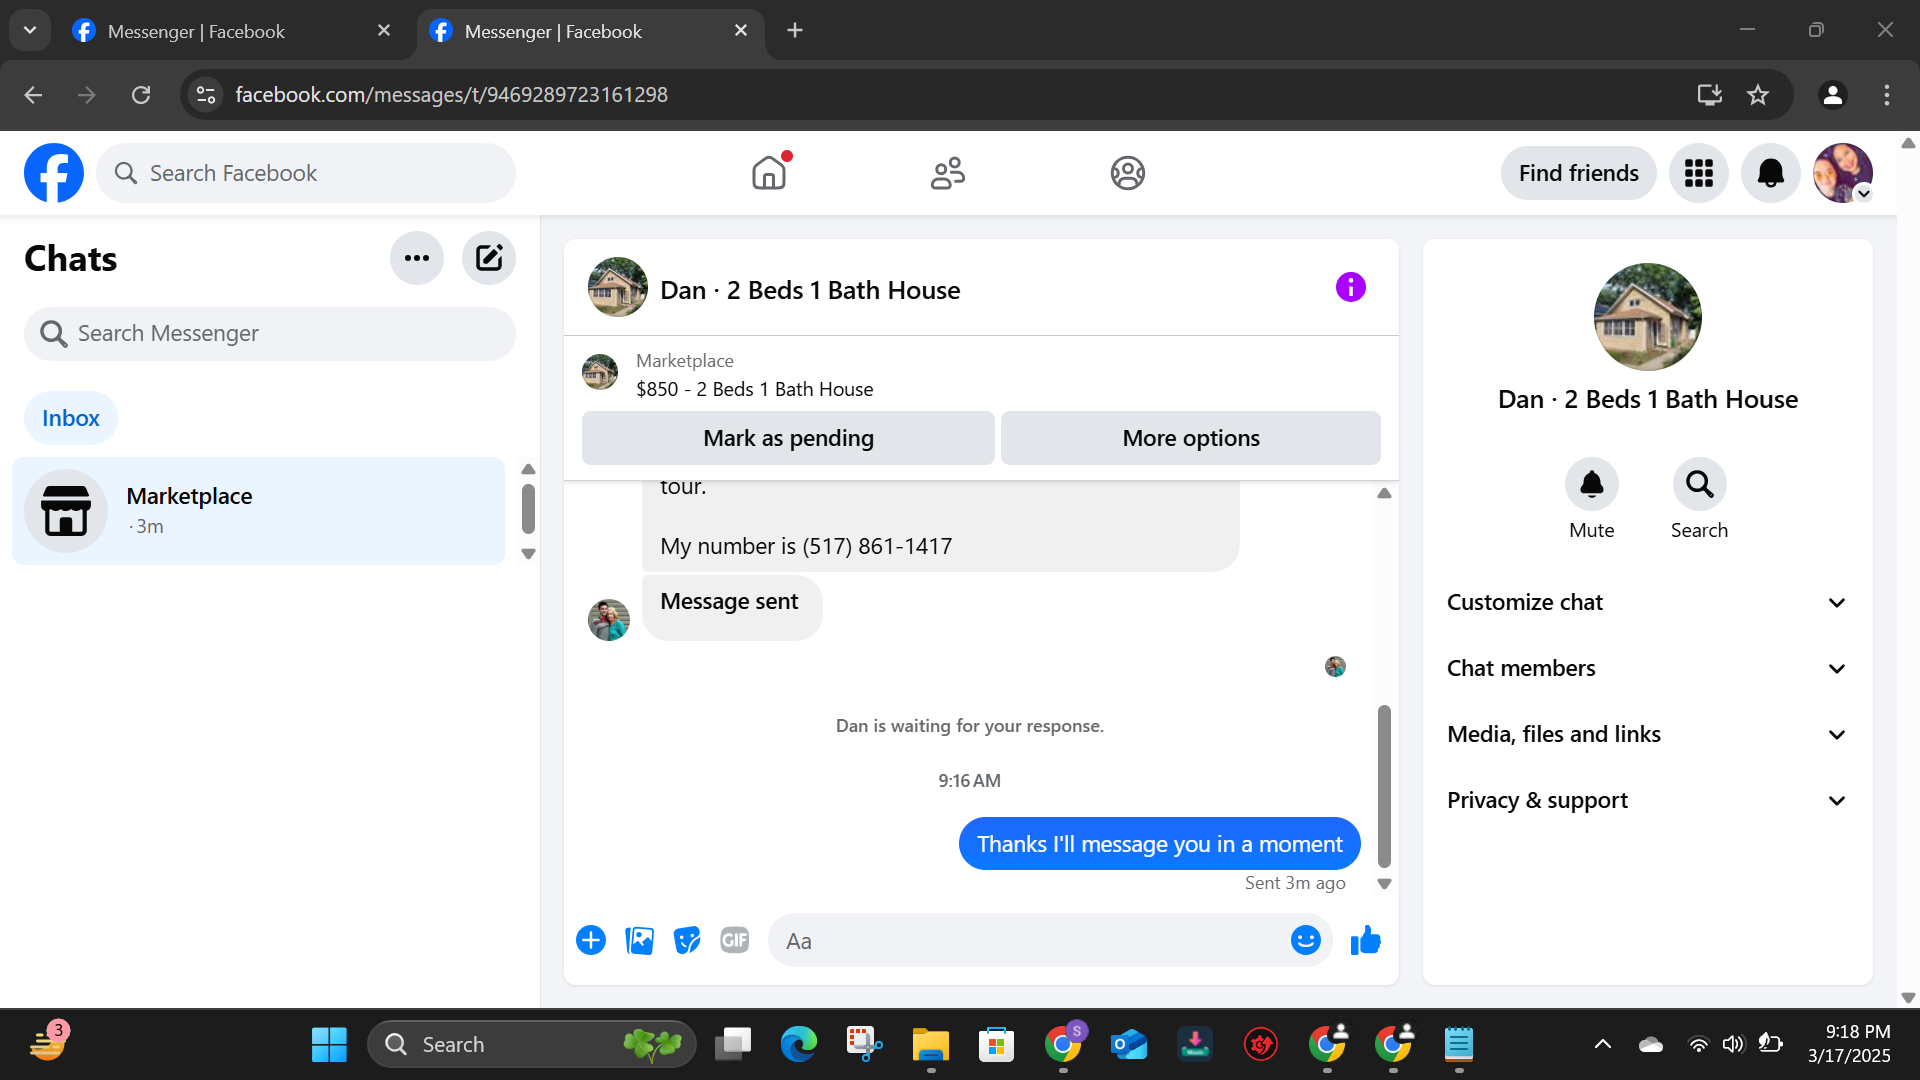Screen dimensions: 1920x1080
Task: Click the address bar URL
Action: point(452,95)
